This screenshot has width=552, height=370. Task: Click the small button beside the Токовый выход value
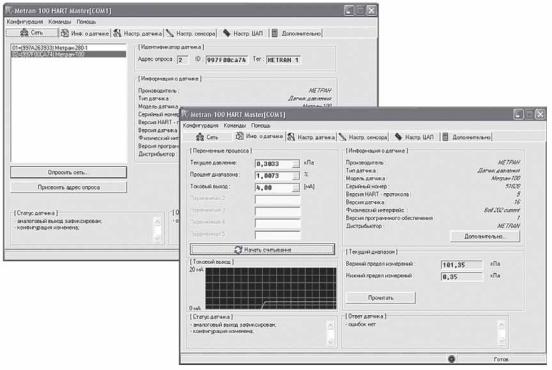[x=296, y=188]
